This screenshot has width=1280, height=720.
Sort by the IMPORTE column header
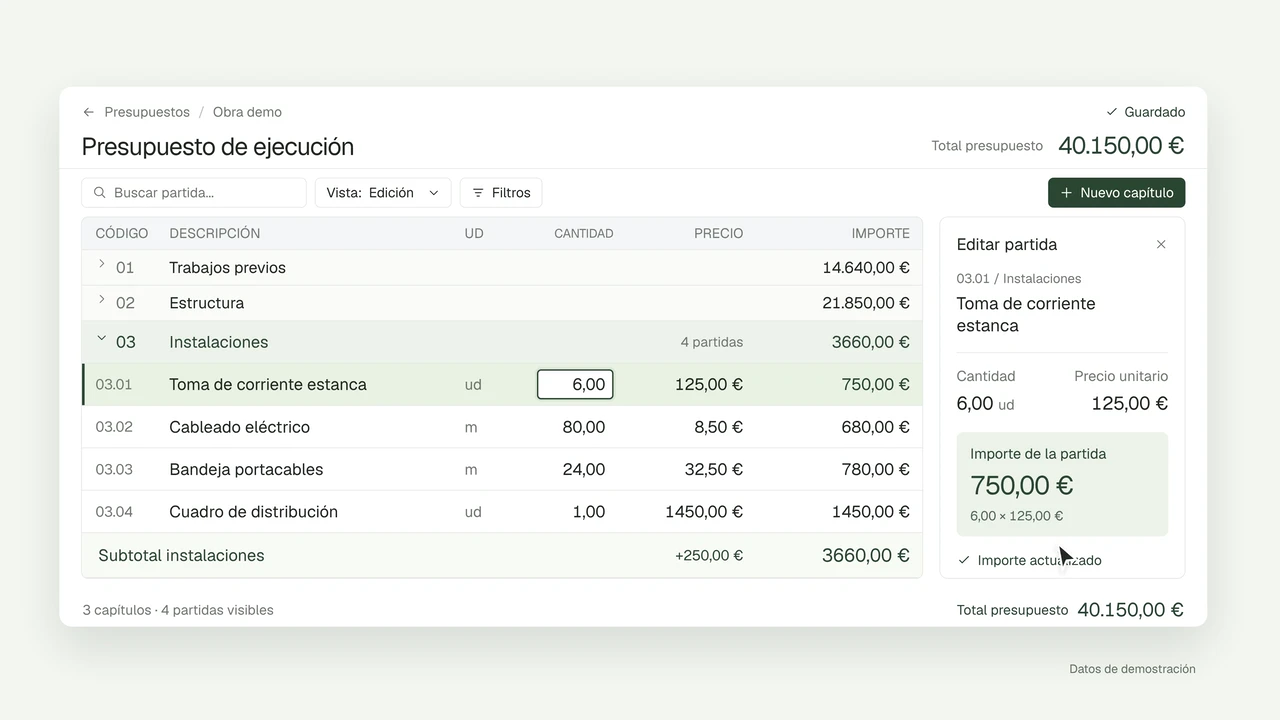(880, 233)
